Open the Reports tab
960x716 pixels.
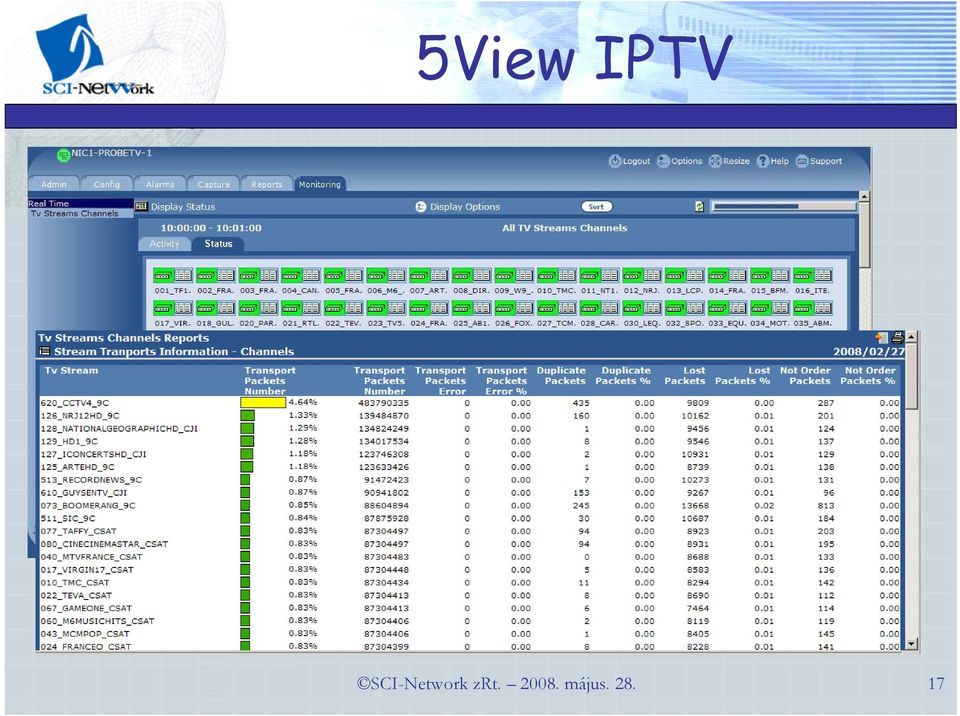click(267, 184)
